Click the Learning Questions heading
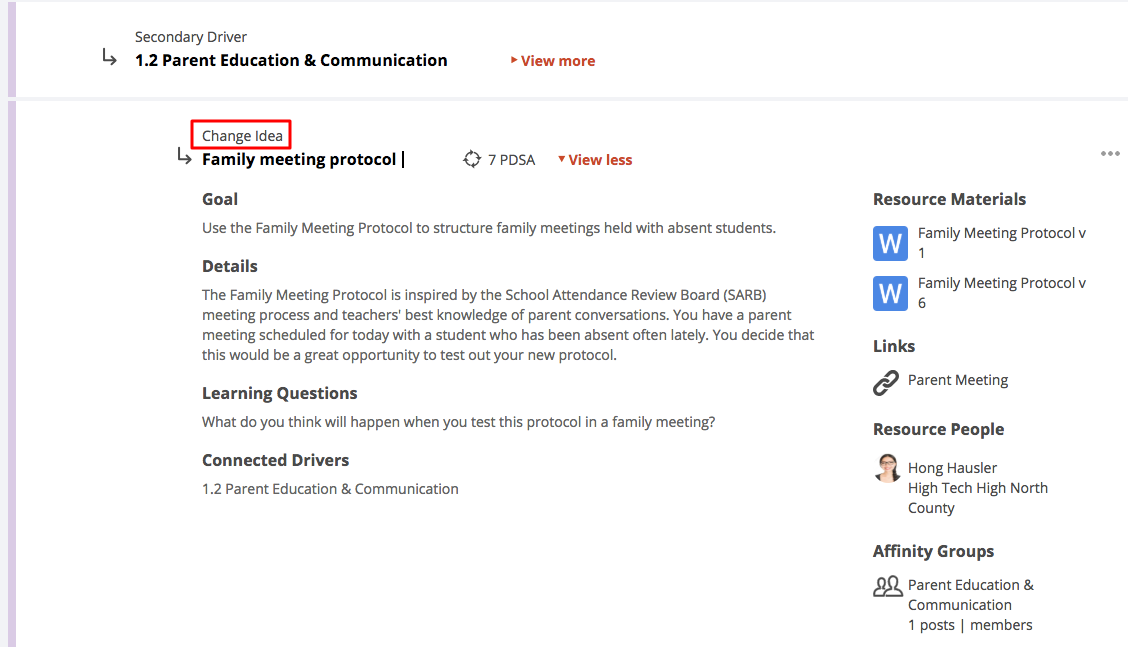This screenshot has height=647, width=1128. click(279, 394)
